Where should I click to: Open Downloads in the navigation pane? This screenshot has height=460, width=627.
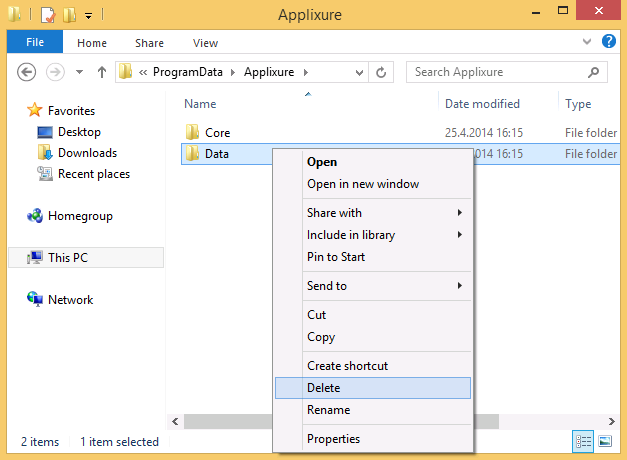87,153
